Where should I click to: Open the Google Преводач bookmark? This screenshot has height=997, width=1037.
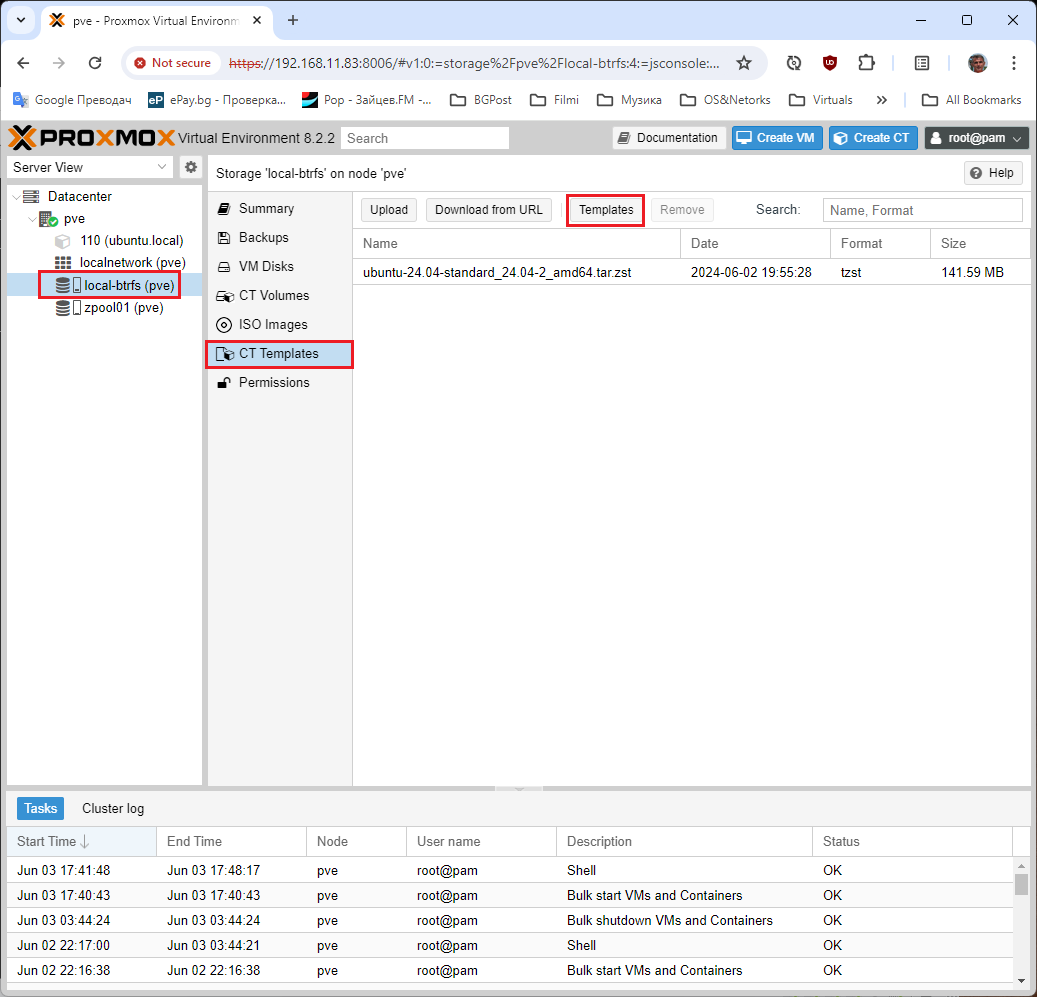click(72, 100)
